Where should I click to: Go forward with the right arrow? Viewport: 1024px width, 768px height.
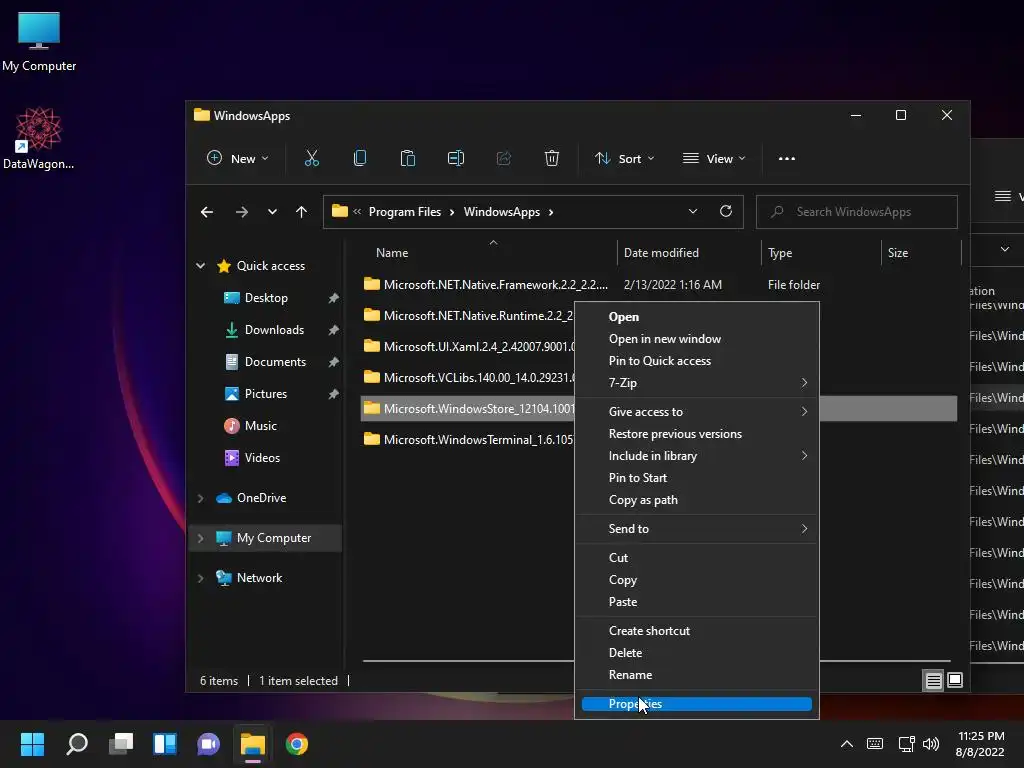point(242,212)
